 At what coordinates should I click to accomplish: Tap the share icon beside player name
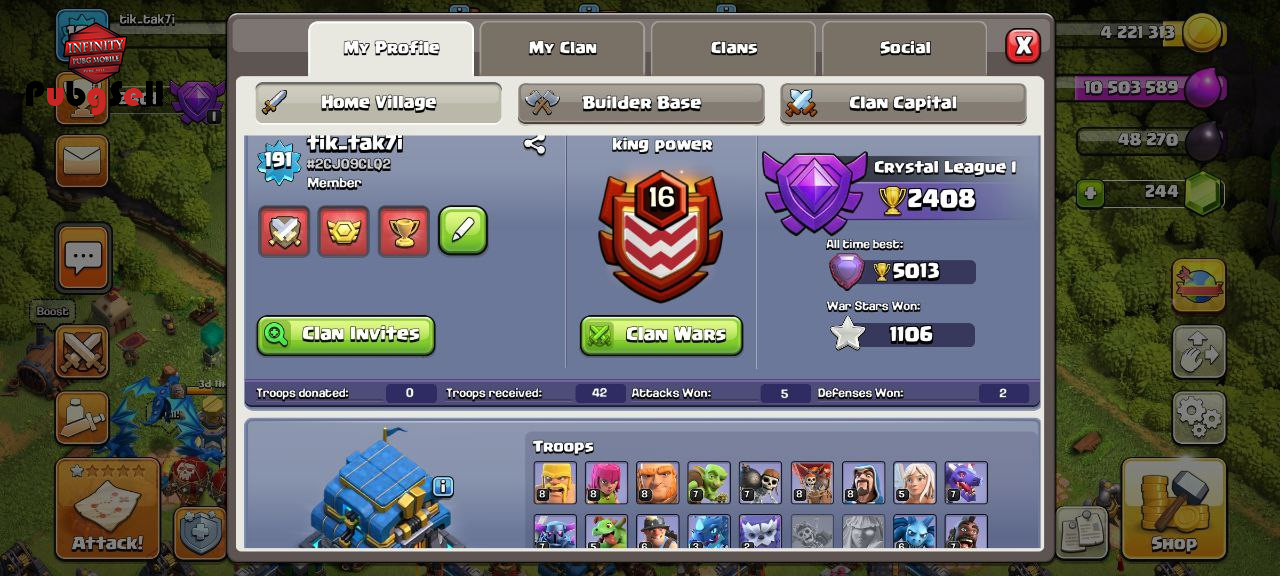pos(535,144)
